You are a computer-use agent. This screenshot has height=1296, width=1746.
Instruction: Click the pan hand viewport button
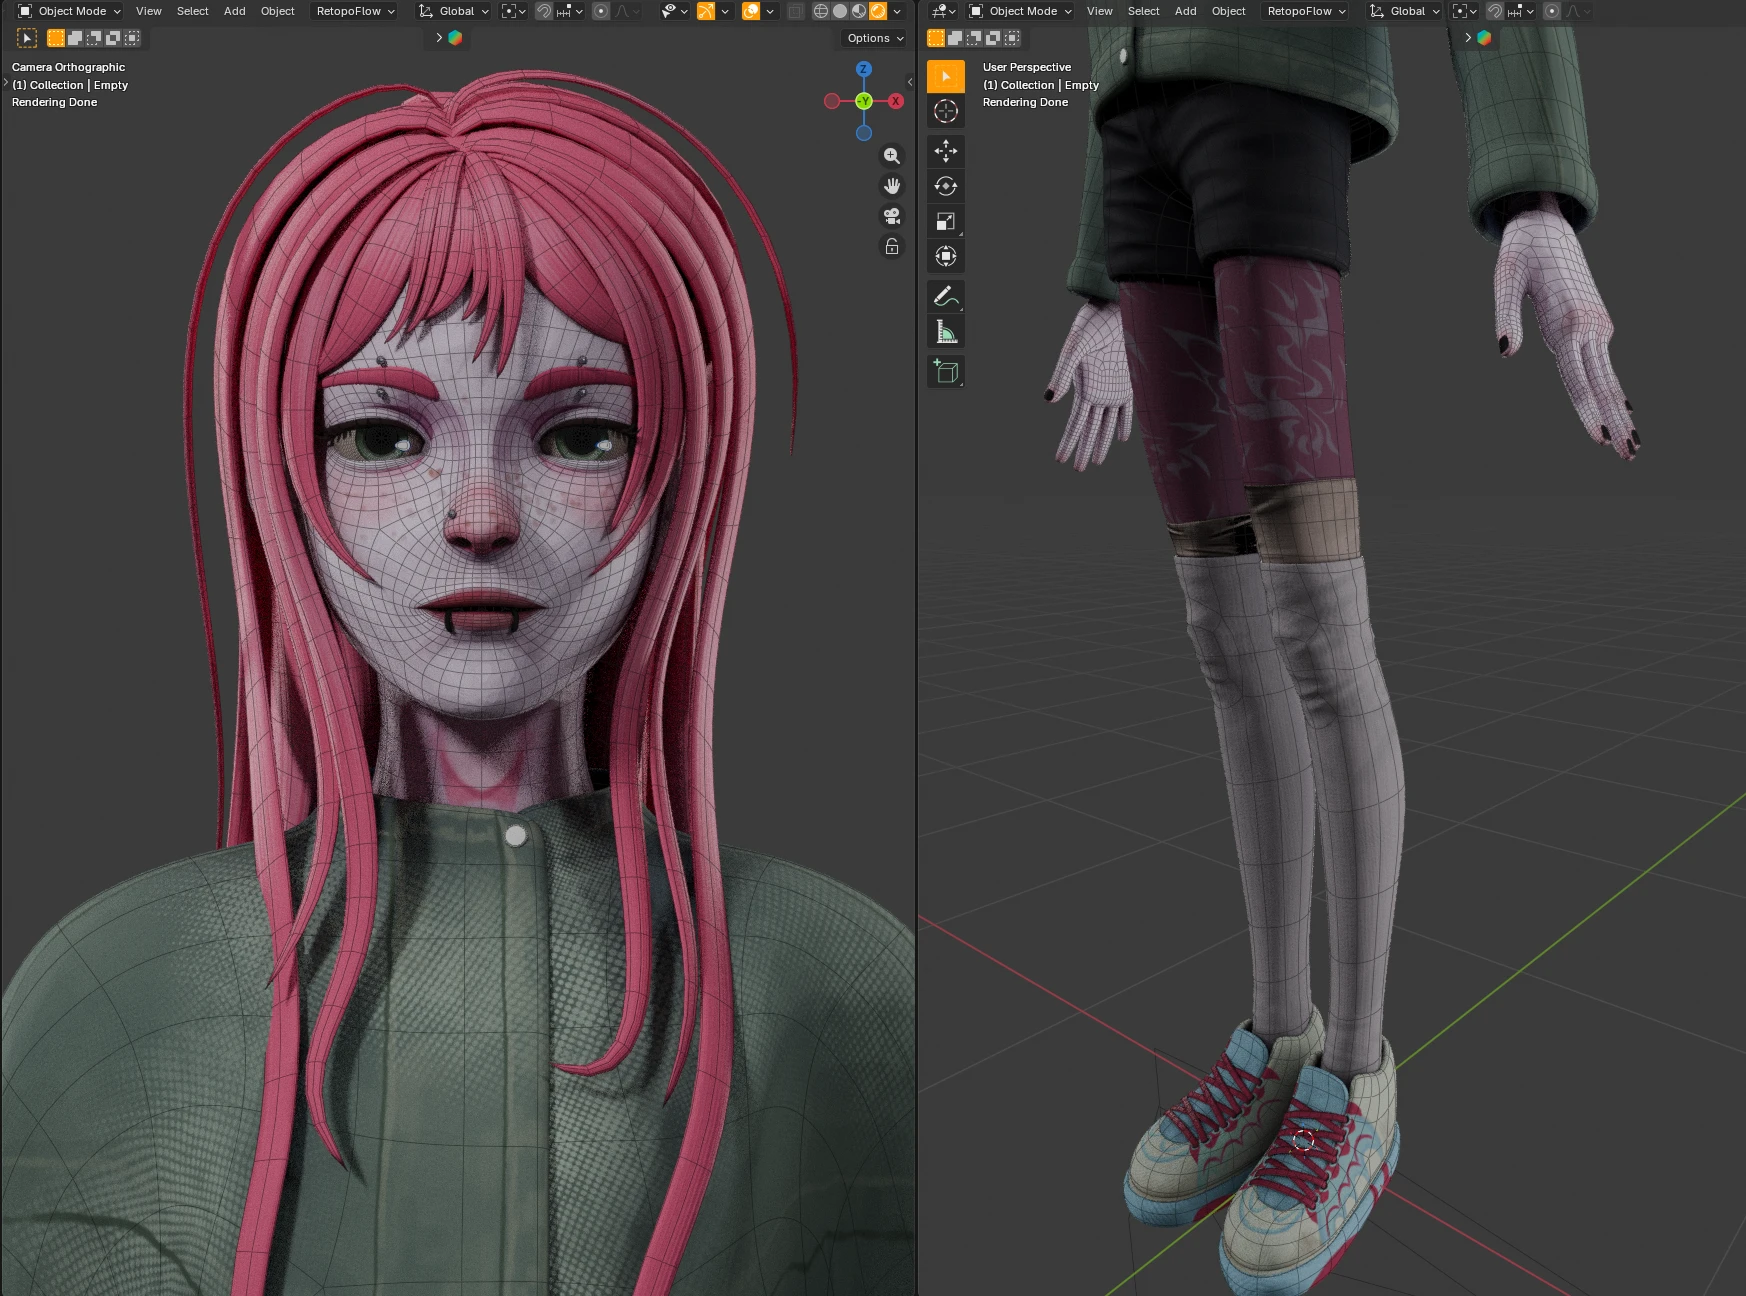[891, 186]
